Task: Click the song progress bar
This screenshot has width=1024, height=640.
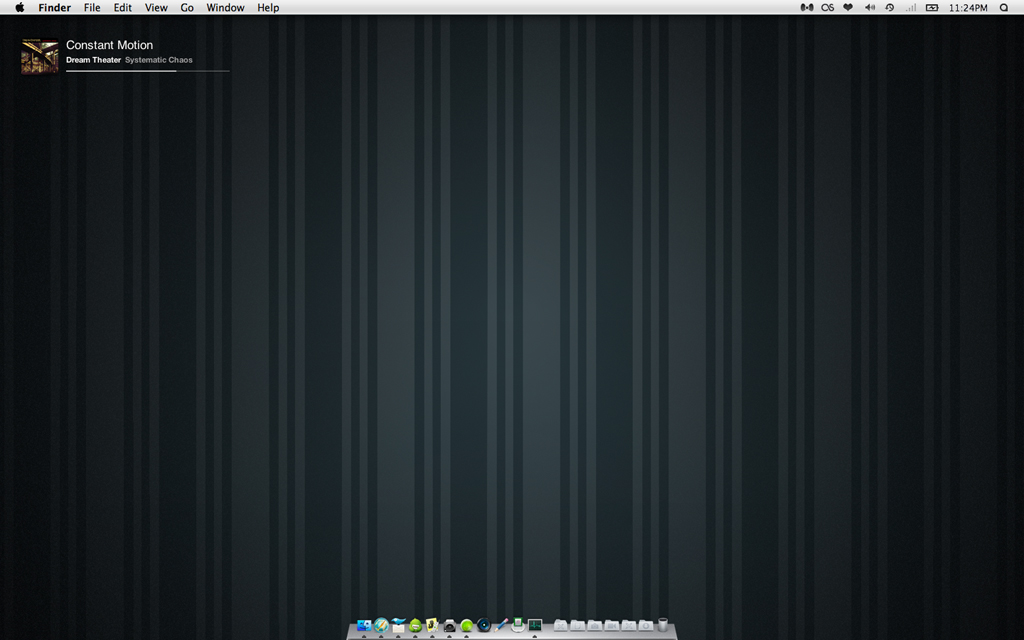Action: point(148,71)
